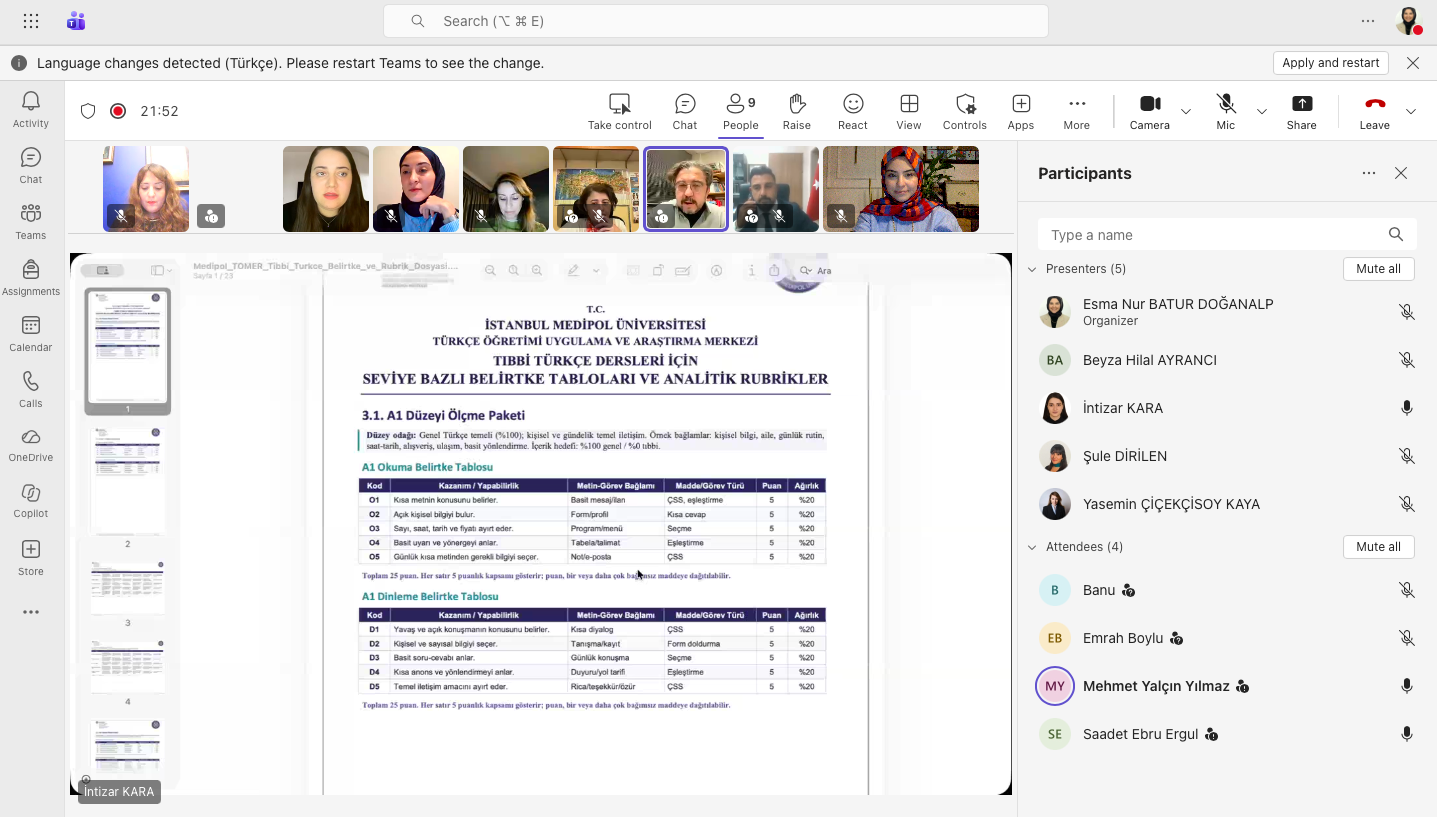Open Mic device options dropdown arrow
Viewport: 1437px width, 817px height.
pyautogui.click(x=1262, y=111)
